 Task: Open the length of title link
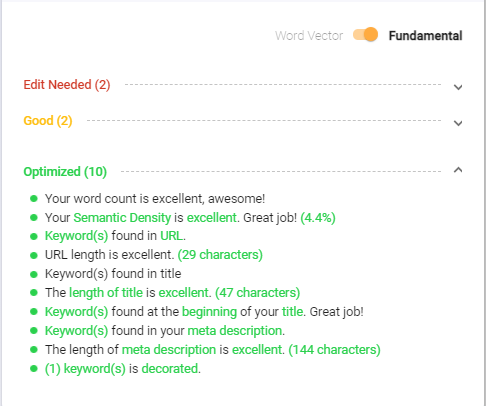coord(106,293)
